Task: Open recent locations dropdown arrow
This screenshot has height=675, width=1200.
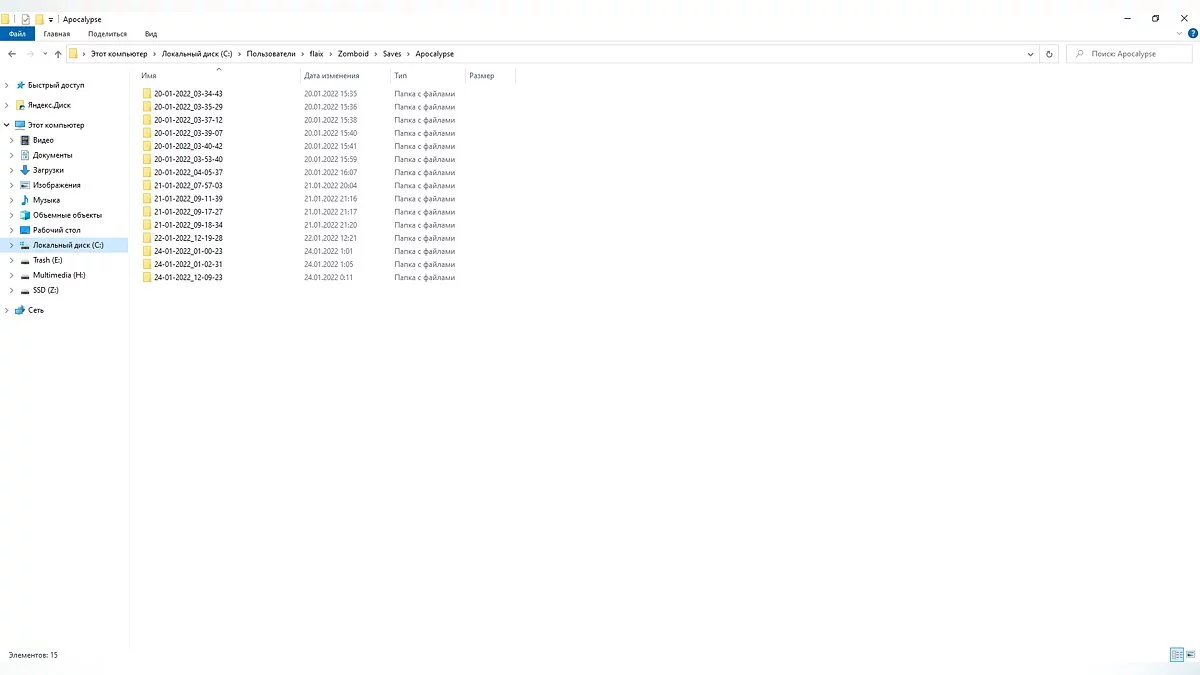Action: pyautogui.click(x=45, y=54)
